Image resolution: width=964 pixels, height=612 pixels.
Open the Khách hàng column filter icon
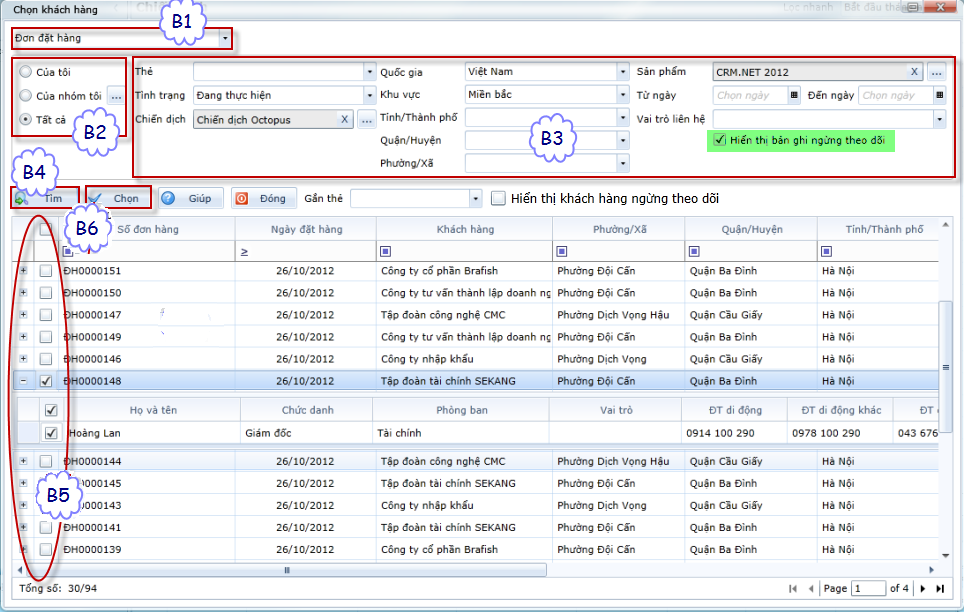point(385,252)
